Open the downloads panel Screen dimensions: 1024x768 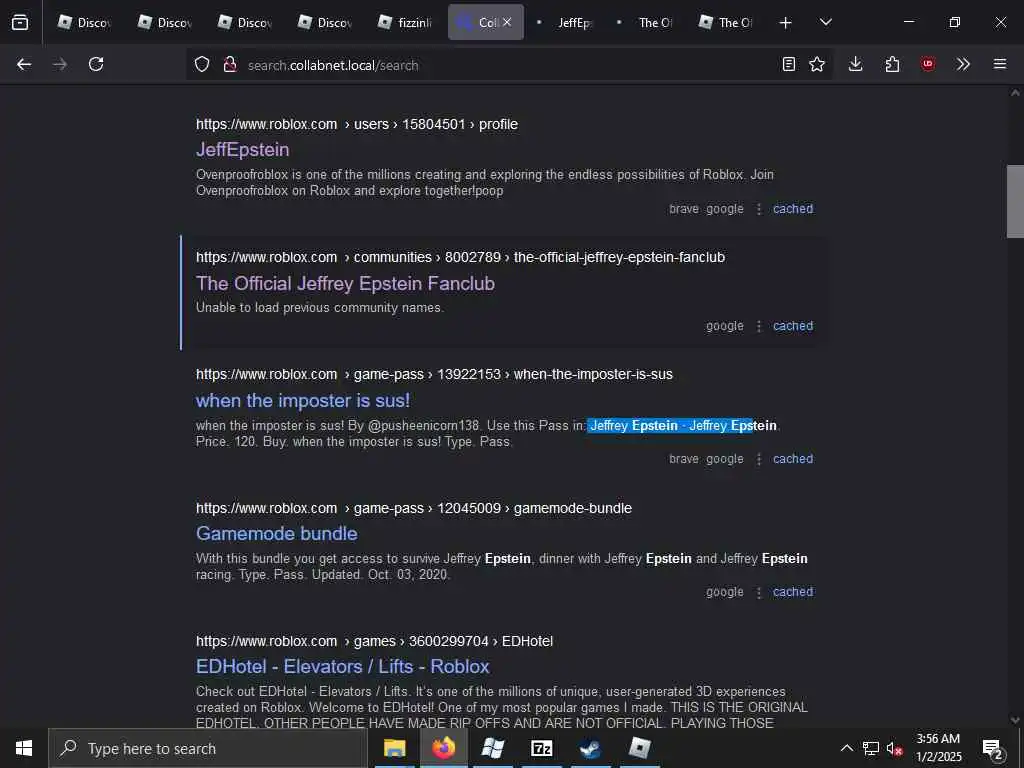[x=856, y=64]
